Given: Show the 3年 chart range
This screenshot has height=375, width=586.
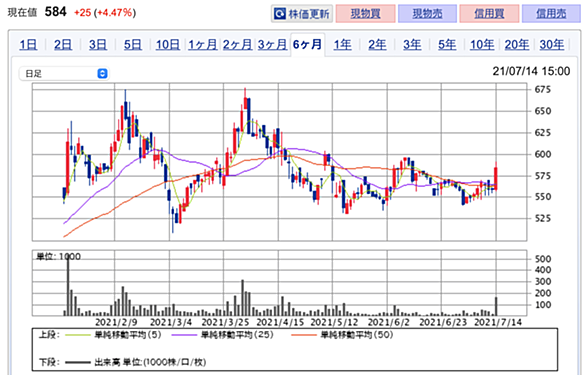Looking at the screenshot, I should [x=412, y=45].
